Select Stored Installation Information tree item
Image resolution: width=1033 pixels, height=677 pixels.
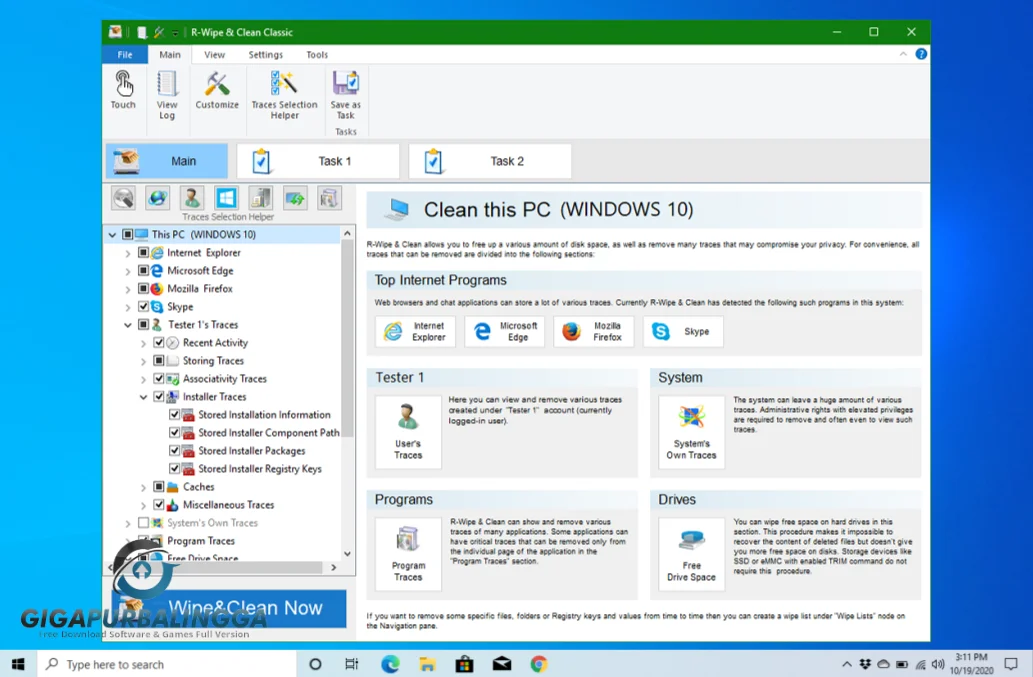[264, 414]
